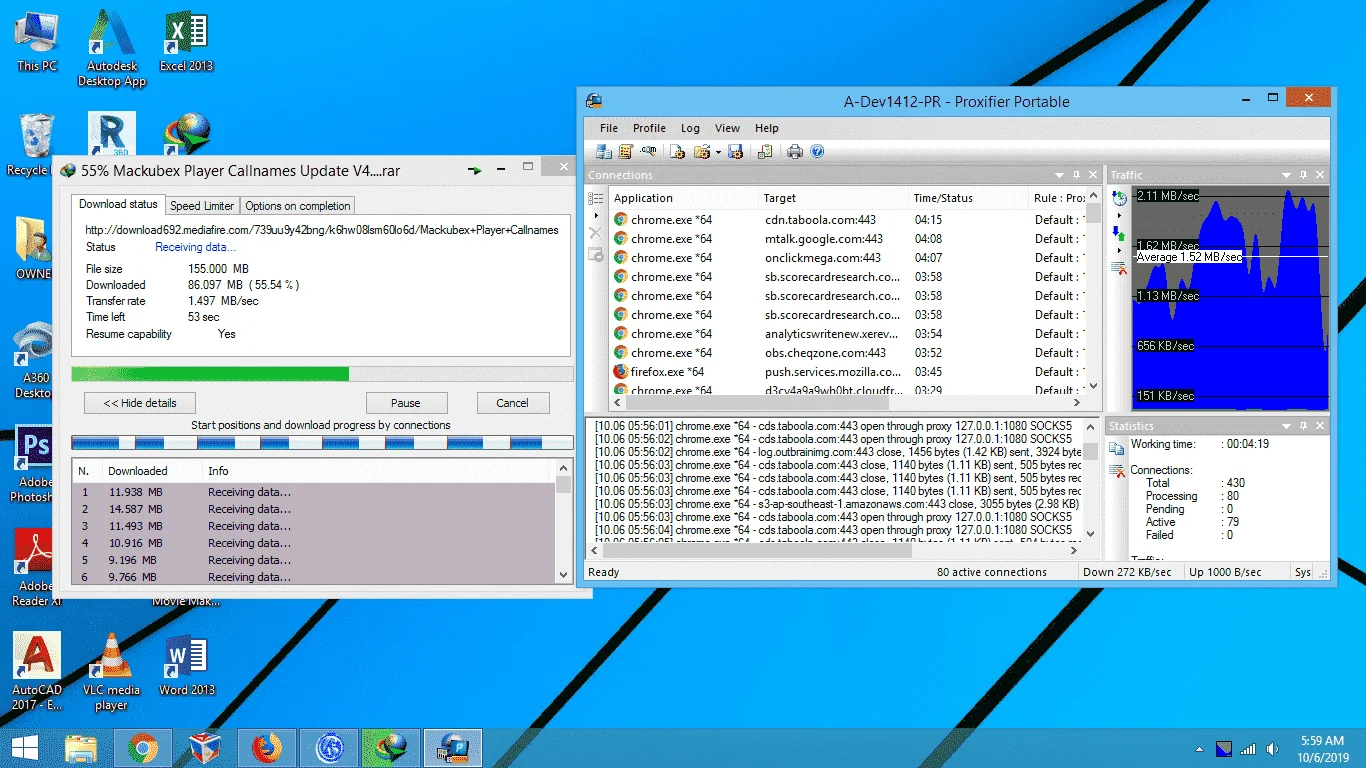This screenshot has width=1366, height=768.
Task: Select download segment row 2 with 14.587 MB
Action: [314, 509]
